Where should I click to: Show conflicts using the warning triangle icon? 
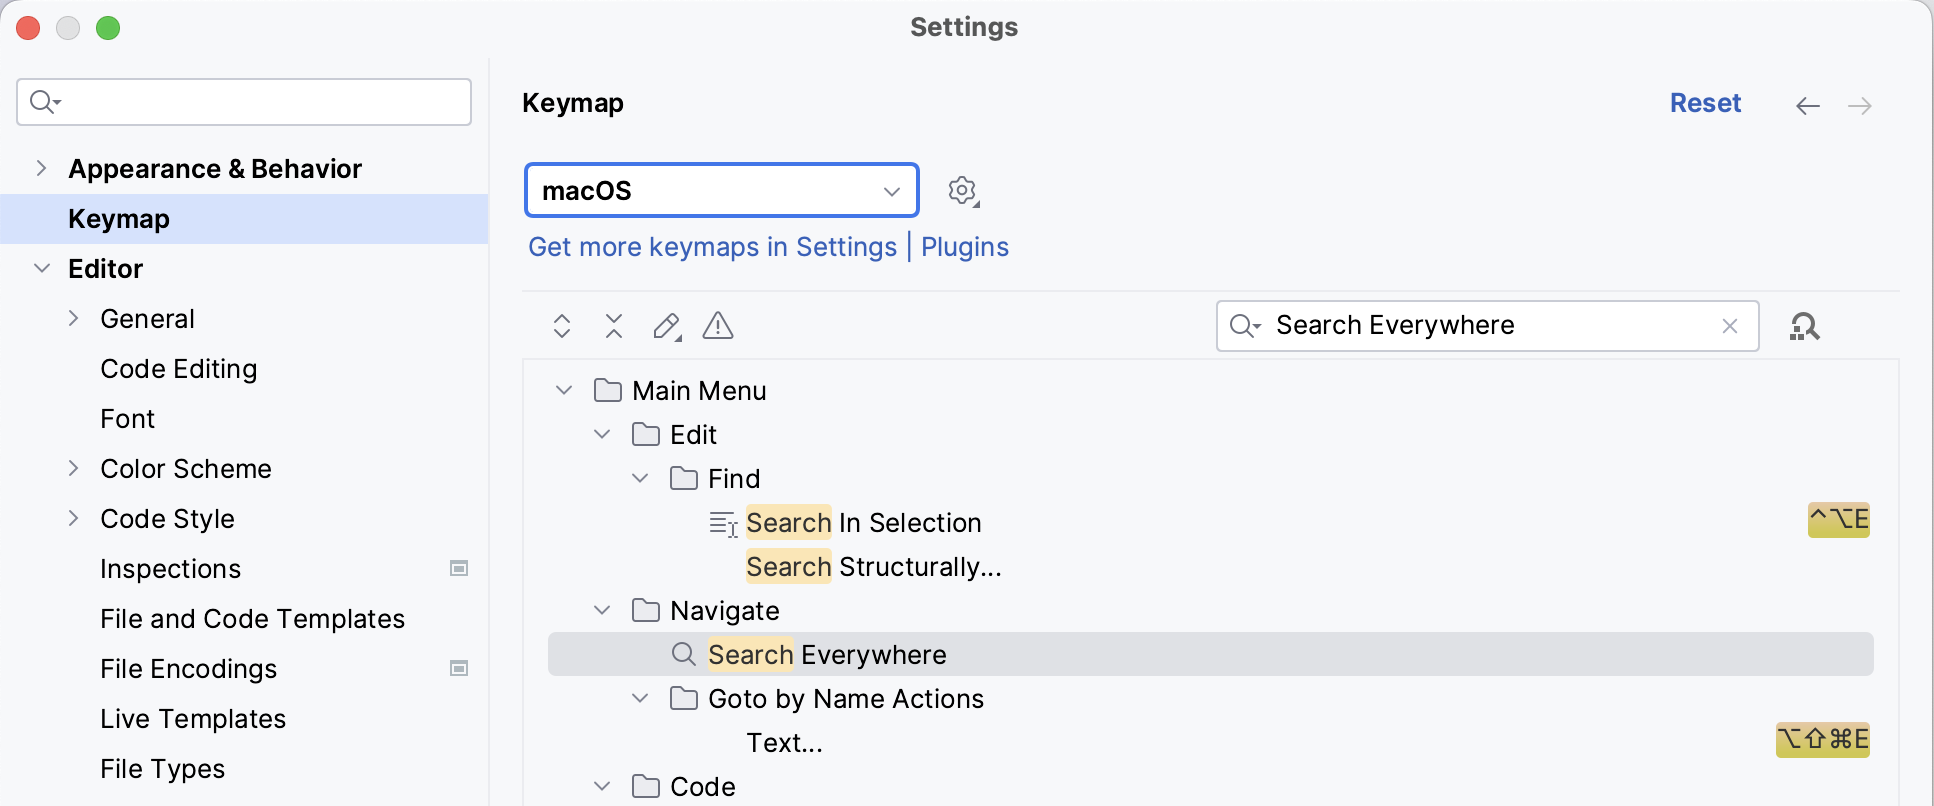pyautogui.click(x=718, y=326)
